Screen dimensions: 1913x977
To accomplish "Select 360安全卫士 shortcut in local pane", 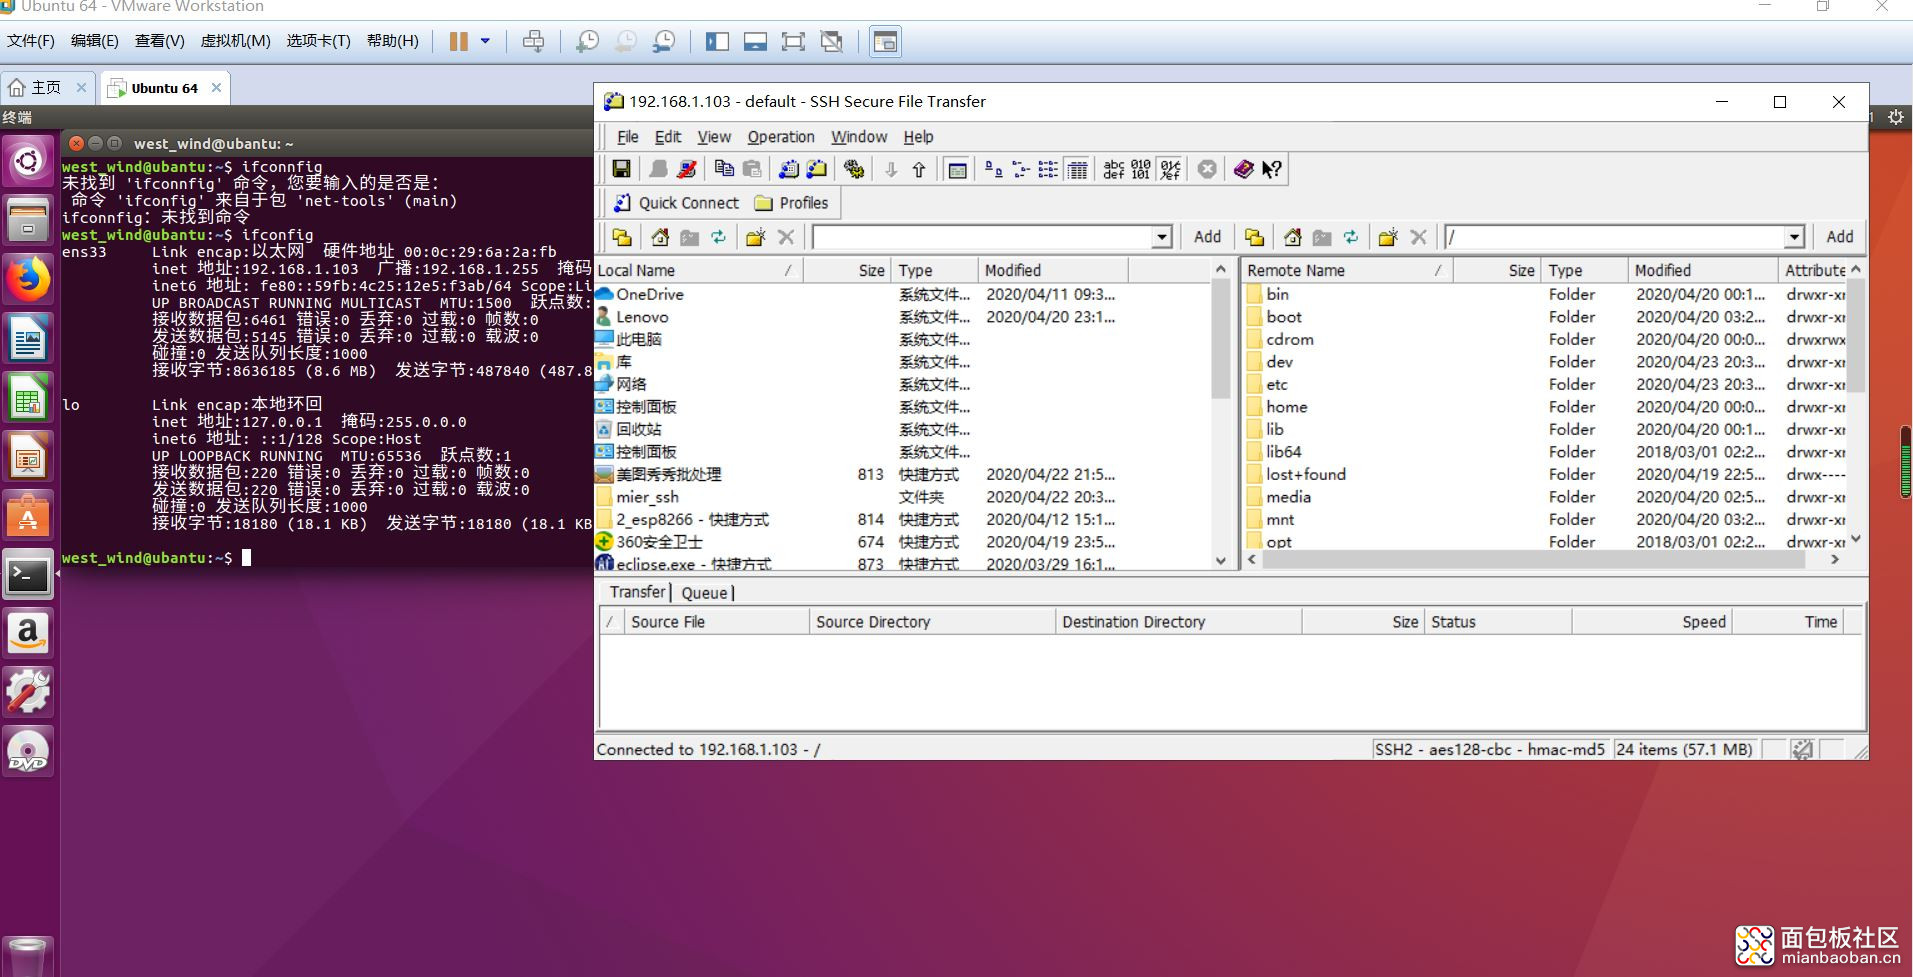I will pos(659,542).
